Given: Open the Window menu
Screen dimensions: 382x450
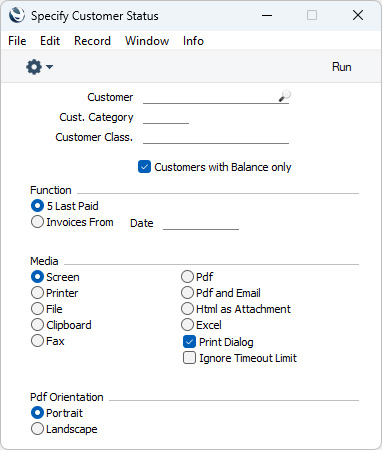Looking at the screenshot, I should pos(147,41).
